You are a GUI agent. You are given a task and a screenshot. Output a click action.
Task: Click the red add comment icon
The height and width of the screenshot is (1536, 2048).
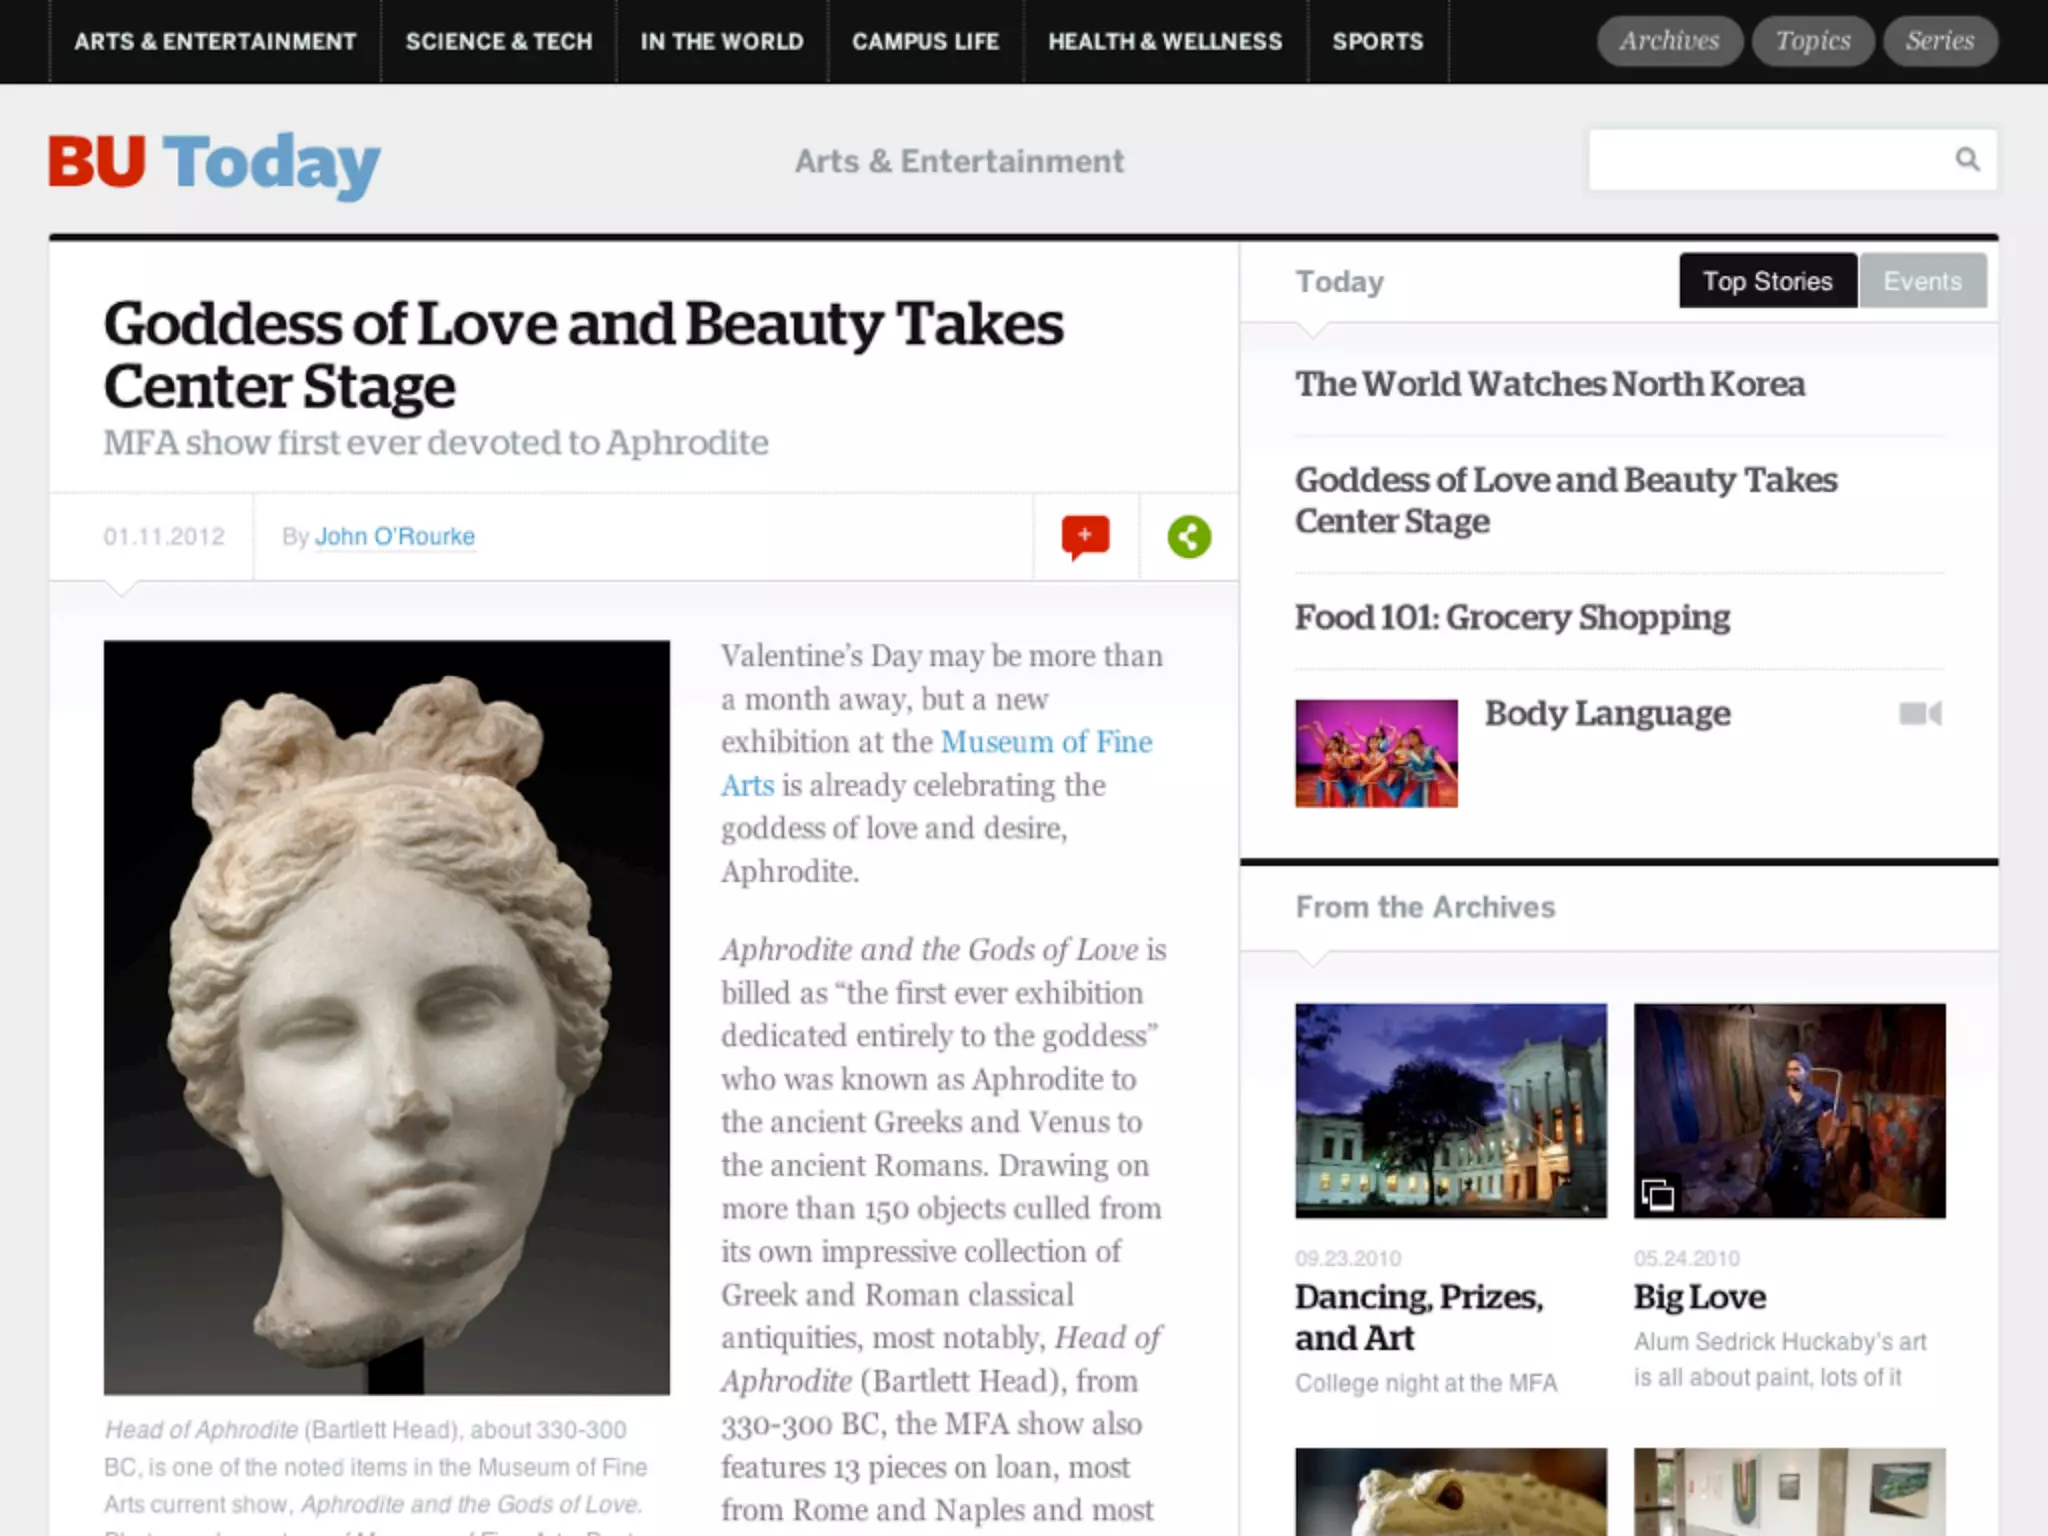point(1085,536)
